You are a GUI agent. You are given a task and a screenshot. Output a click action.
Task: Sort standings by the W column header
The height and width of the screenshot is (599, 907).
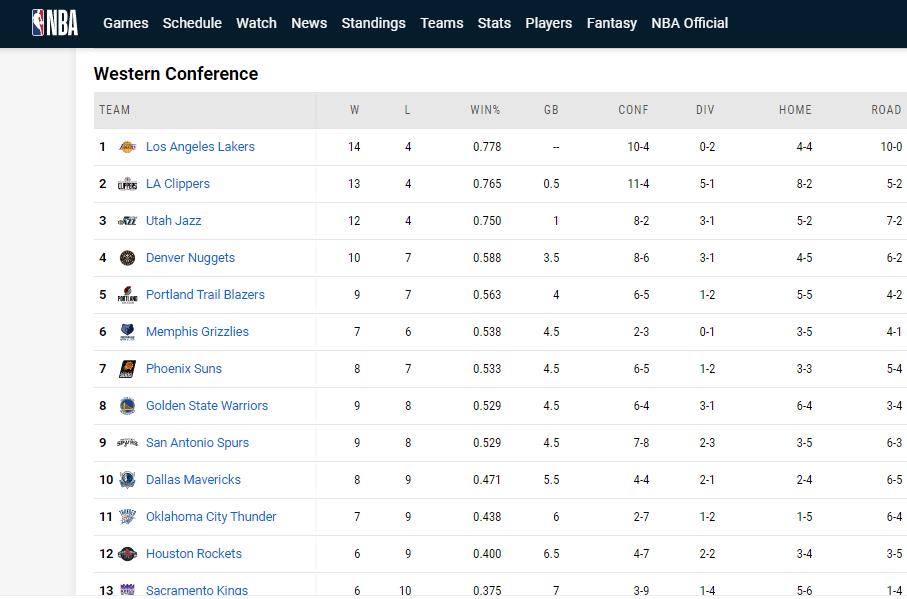(355, 110)
